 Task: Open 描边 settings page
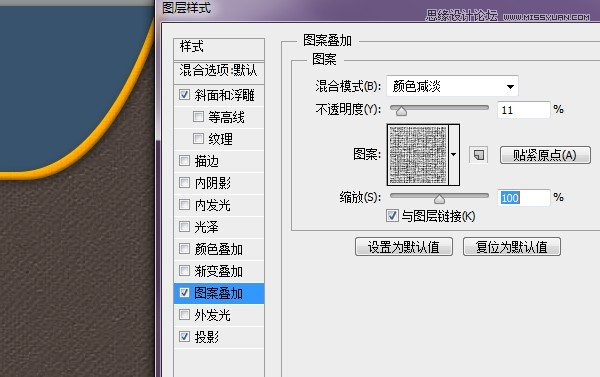tap(207, 161)
